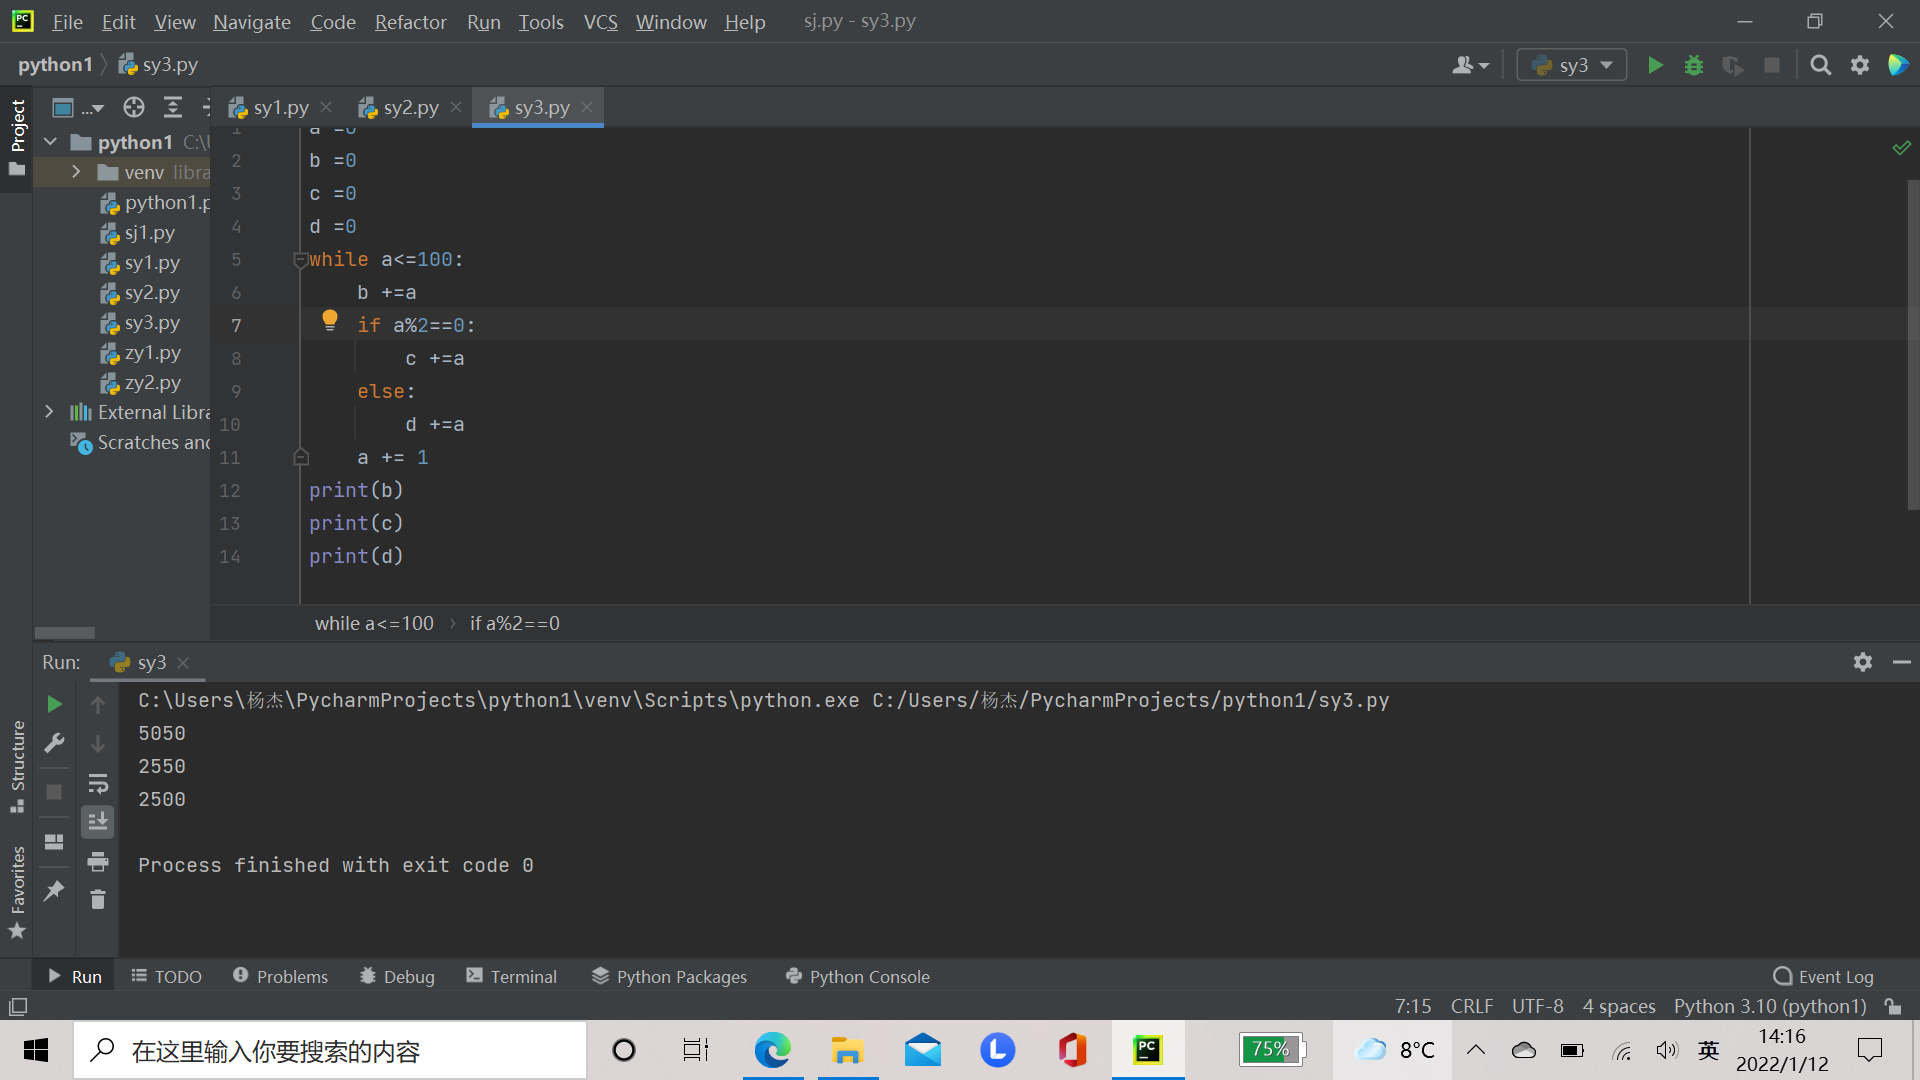This screenshot has height=1080, width=1920.
Task: Click up-arrow stack trace icon in Run panel
Action: [98, 705]
